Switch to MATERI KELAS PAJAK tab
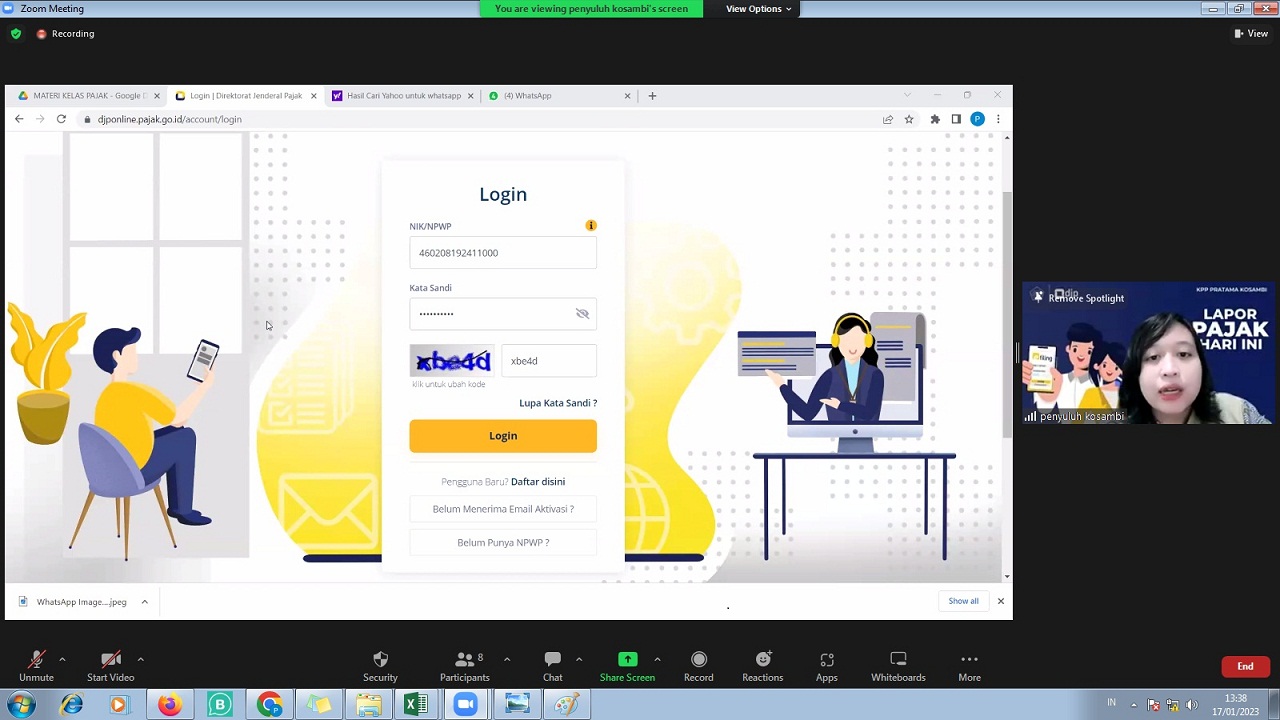The width and height of the screenshot is (1280, 720). pyautogui.click(x=85, y=96)
